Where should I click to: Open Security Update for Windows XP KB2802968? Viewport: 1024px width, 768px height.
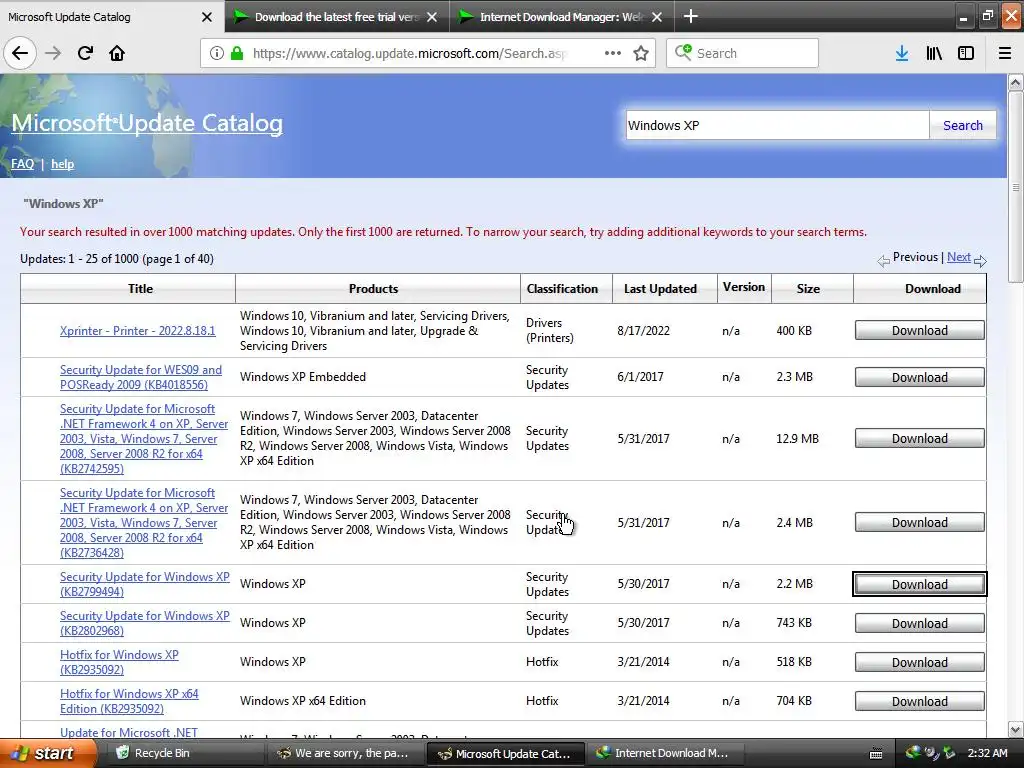point(145,623)
